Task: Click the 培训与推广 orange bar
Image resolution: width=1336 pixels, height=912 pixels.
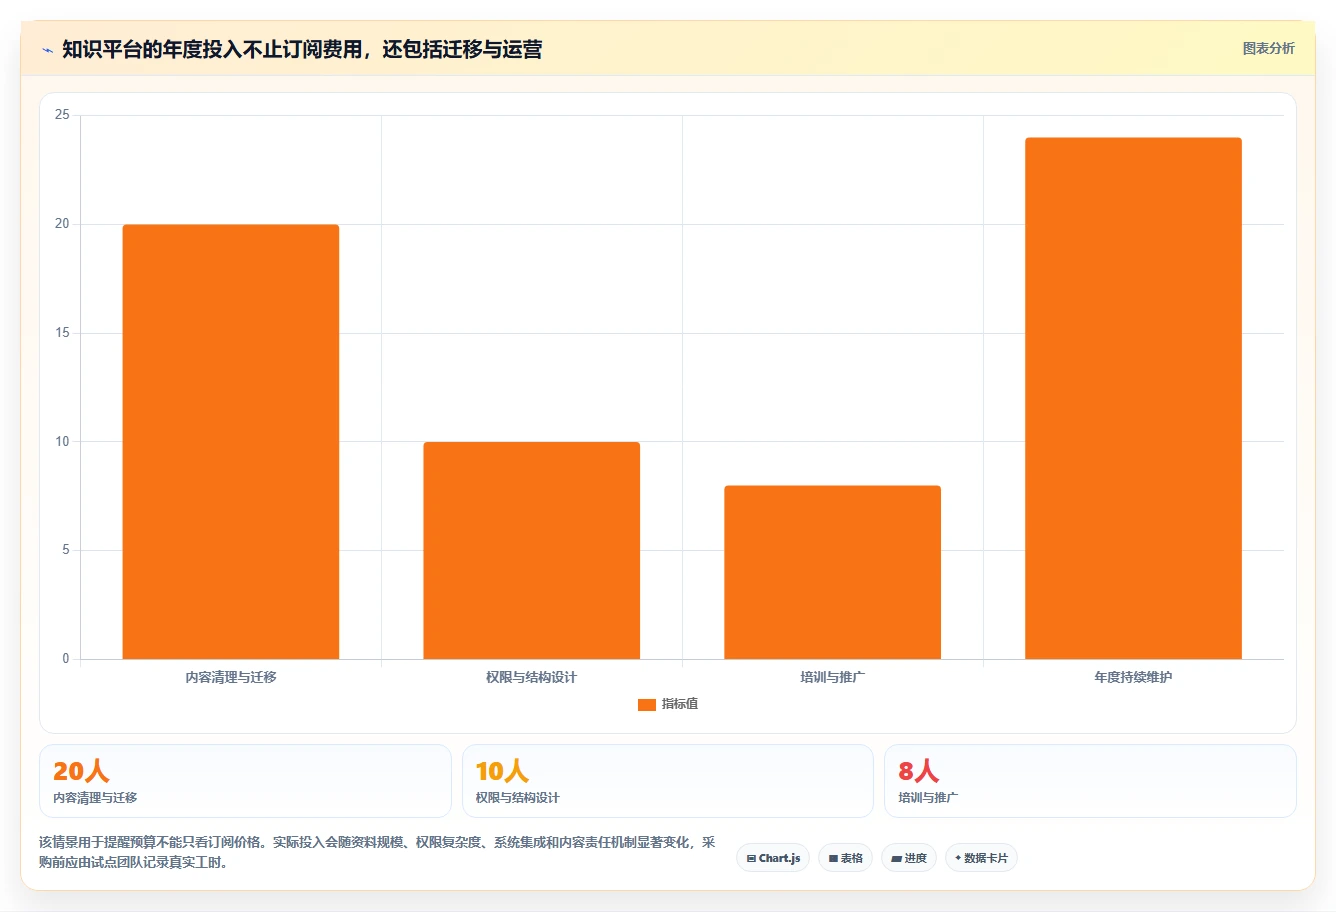Action: click(832, 572)
